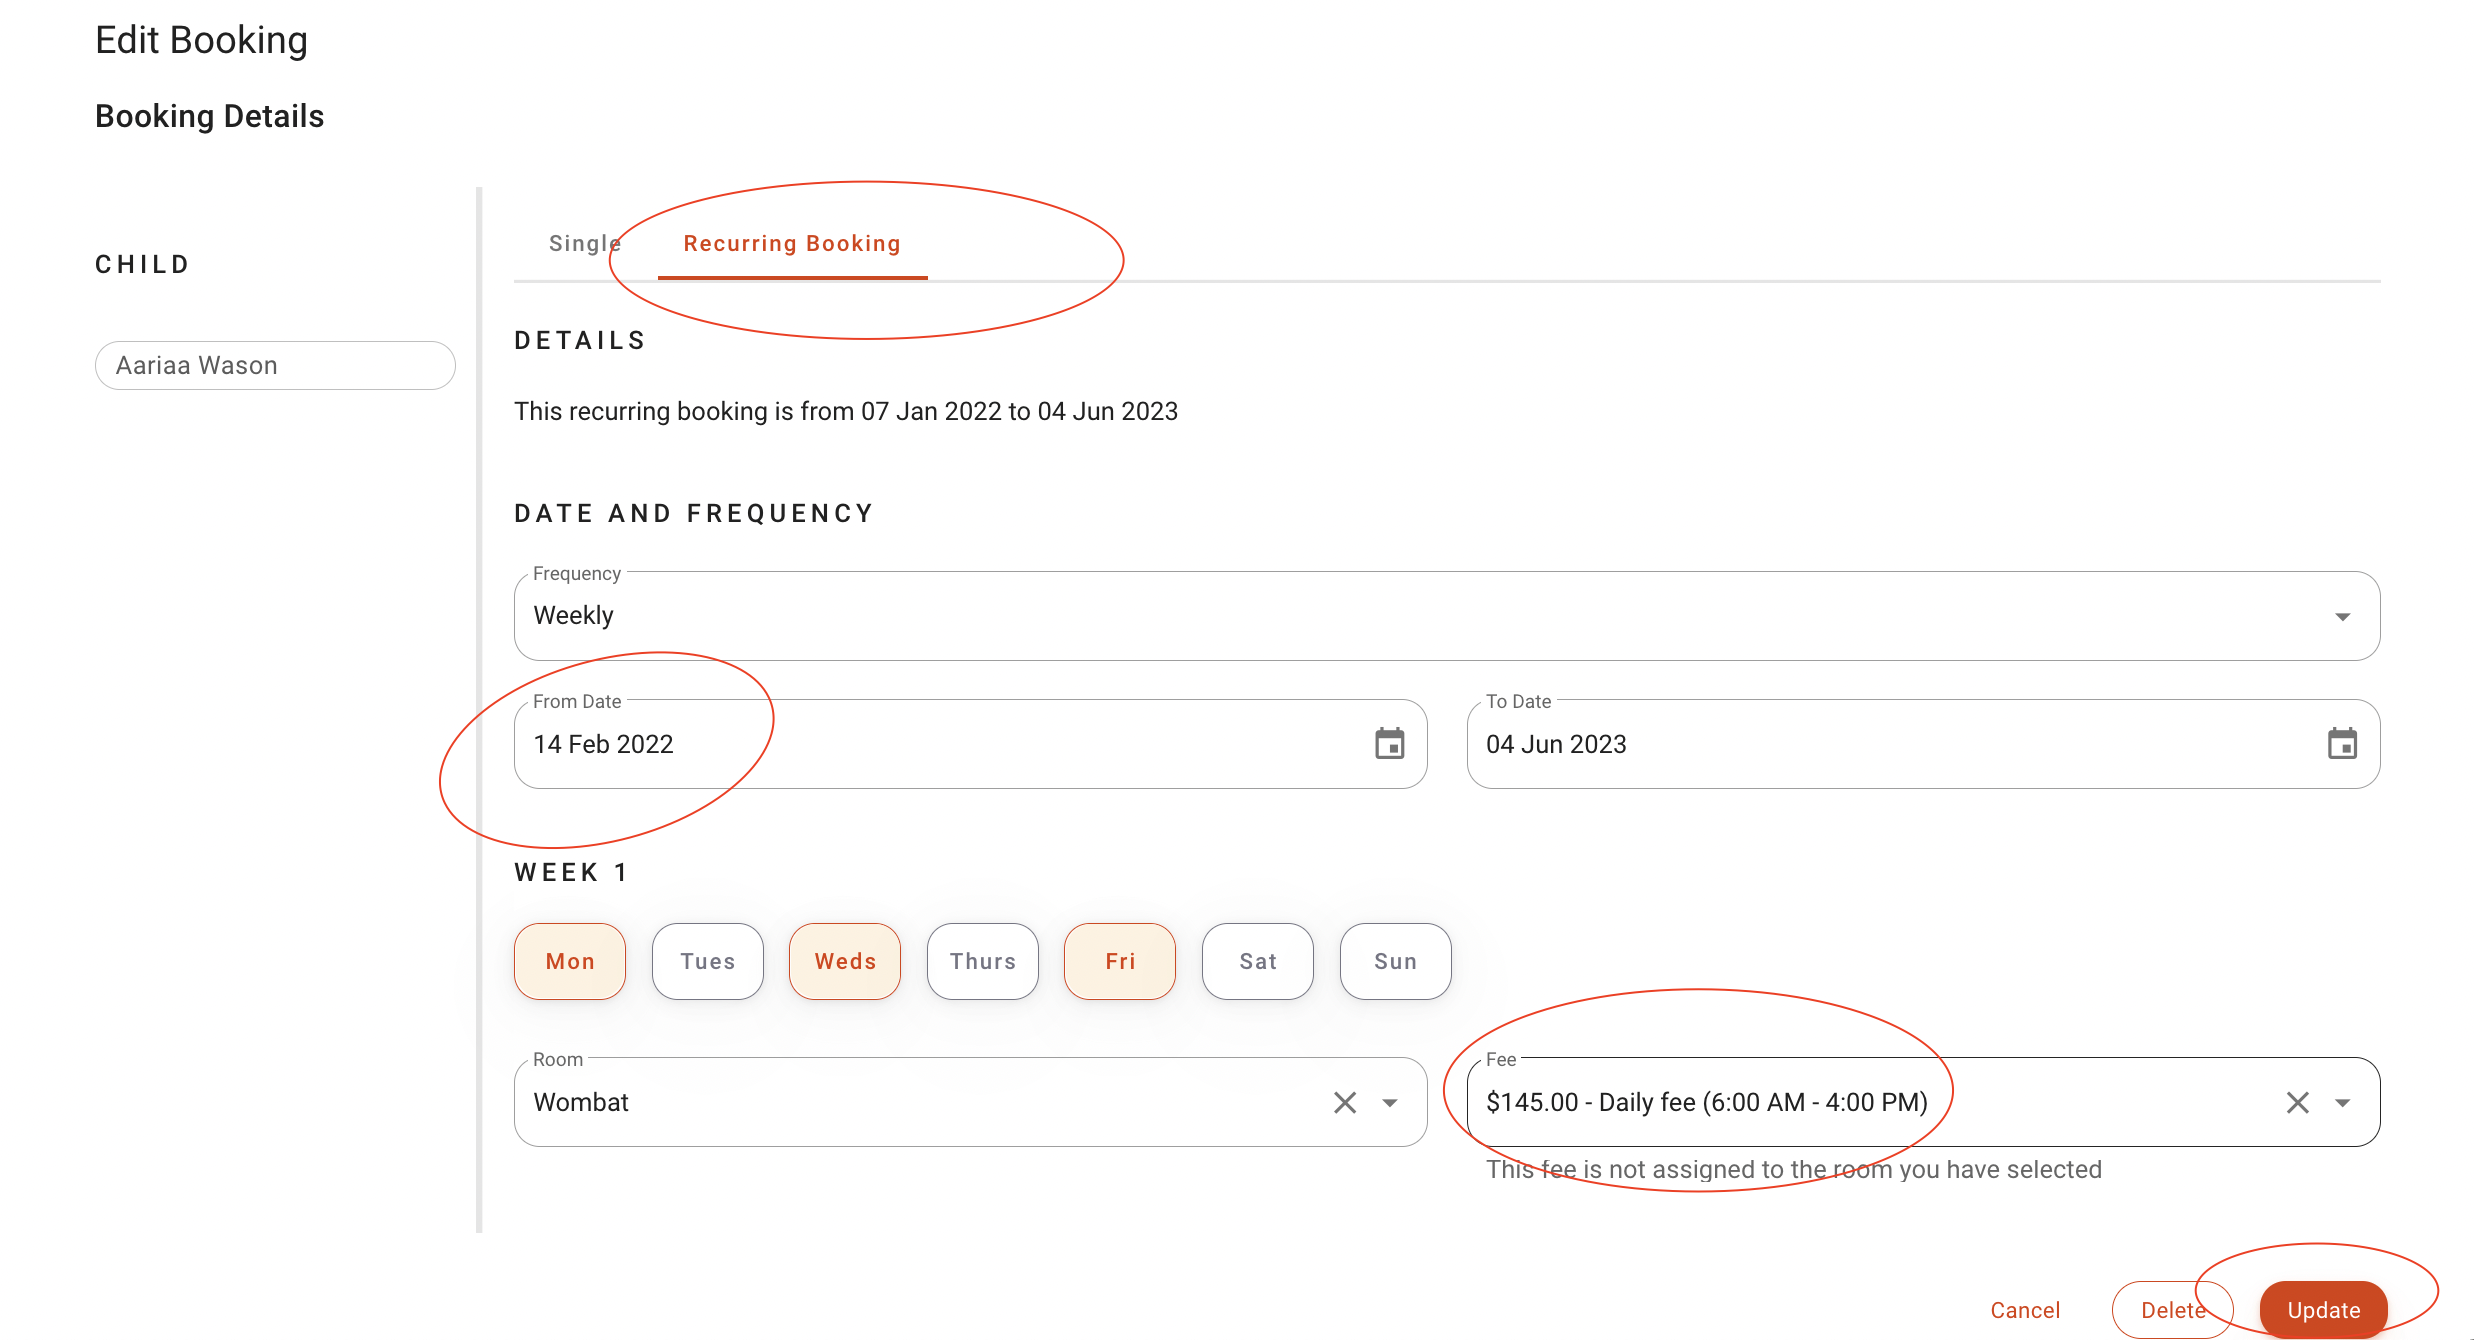Expand the Room dropdown arrow
The width and height of the screenshot is (2474, 1340).
pos(1390,1102)
